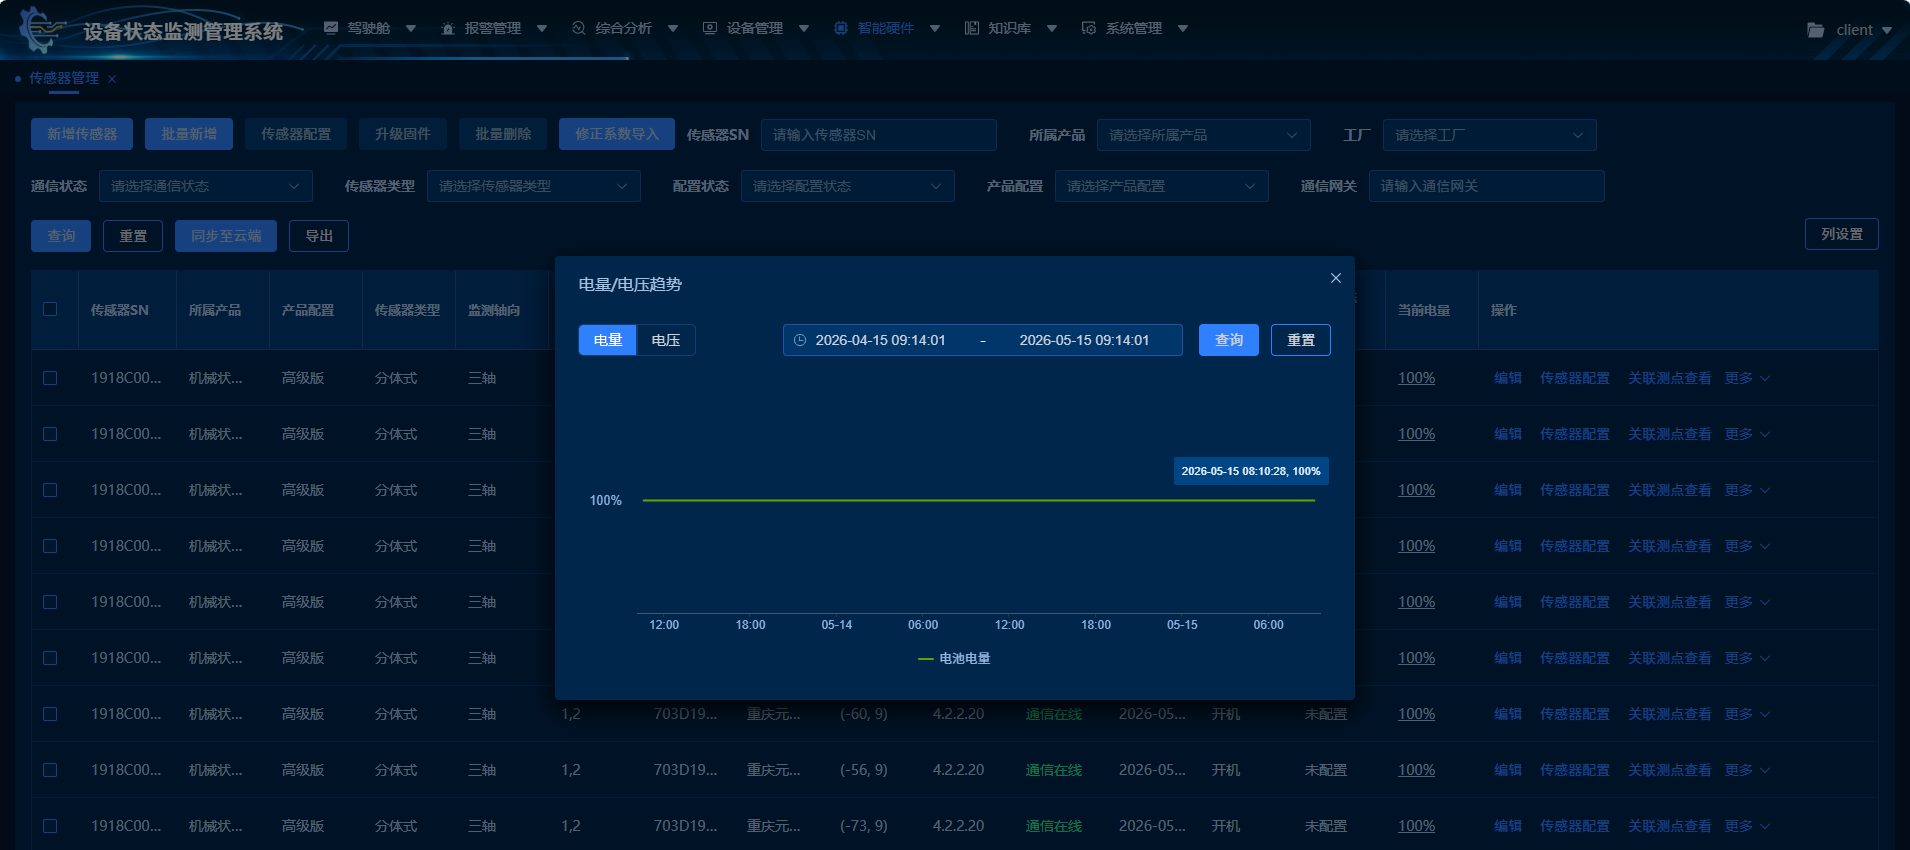Click the 100% link in the (-73, 9) row

[x=1416, y=826]
